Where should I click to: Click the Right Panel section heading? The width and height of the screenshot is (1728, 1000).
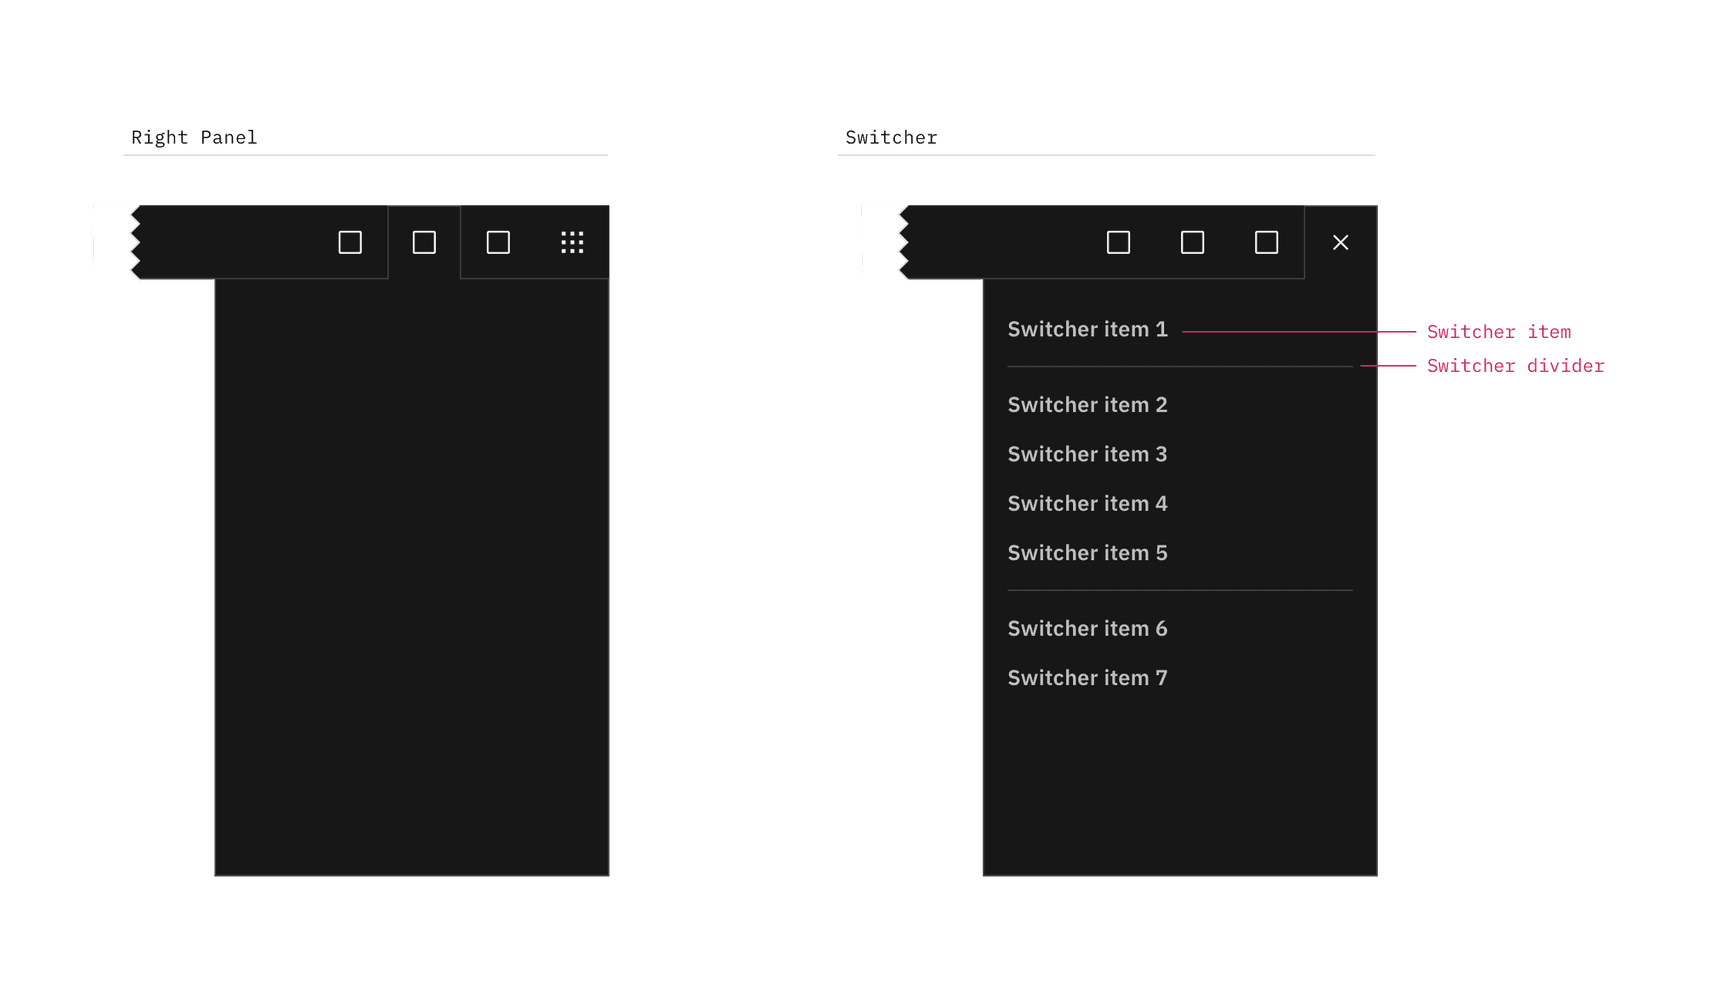point(193,137)
